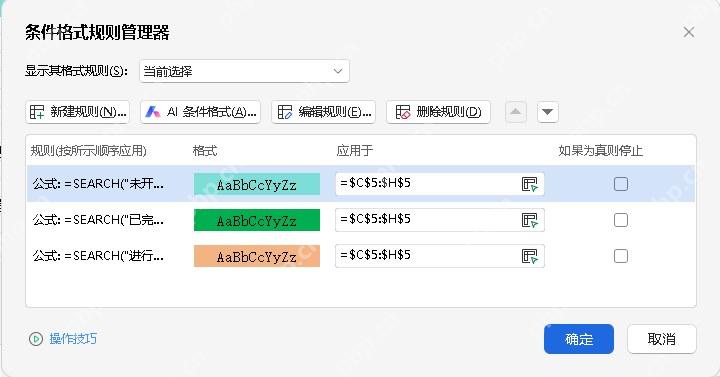Image resolution: width=720 pixels, height=377 pixels.
Task: Click the Edit Rule (编辑规则) button
Action: [x=324, y=112]
